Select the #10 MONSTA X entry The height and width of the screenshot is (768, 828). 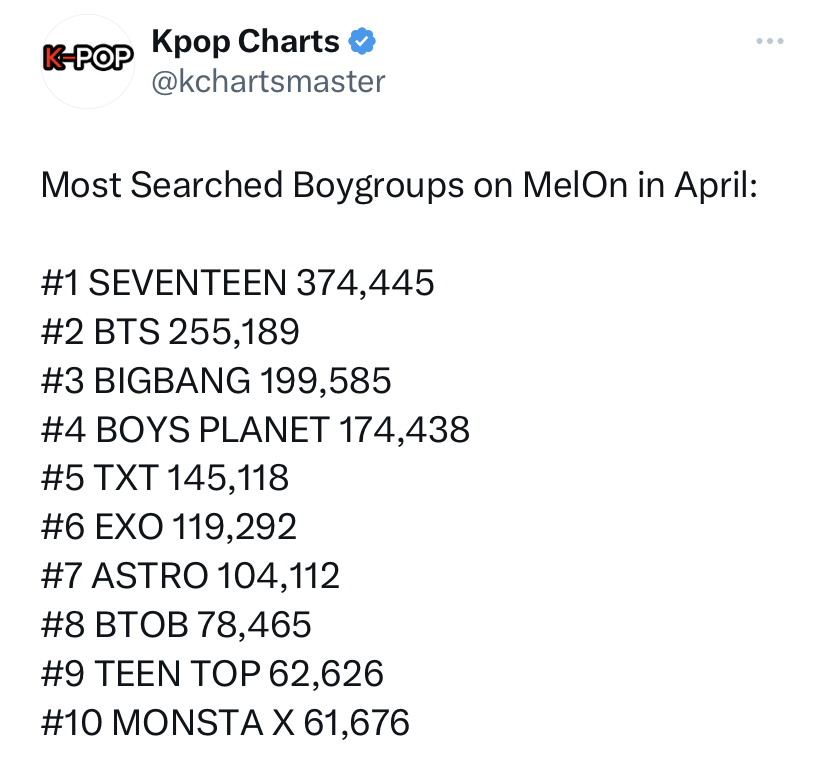(225, 723)
